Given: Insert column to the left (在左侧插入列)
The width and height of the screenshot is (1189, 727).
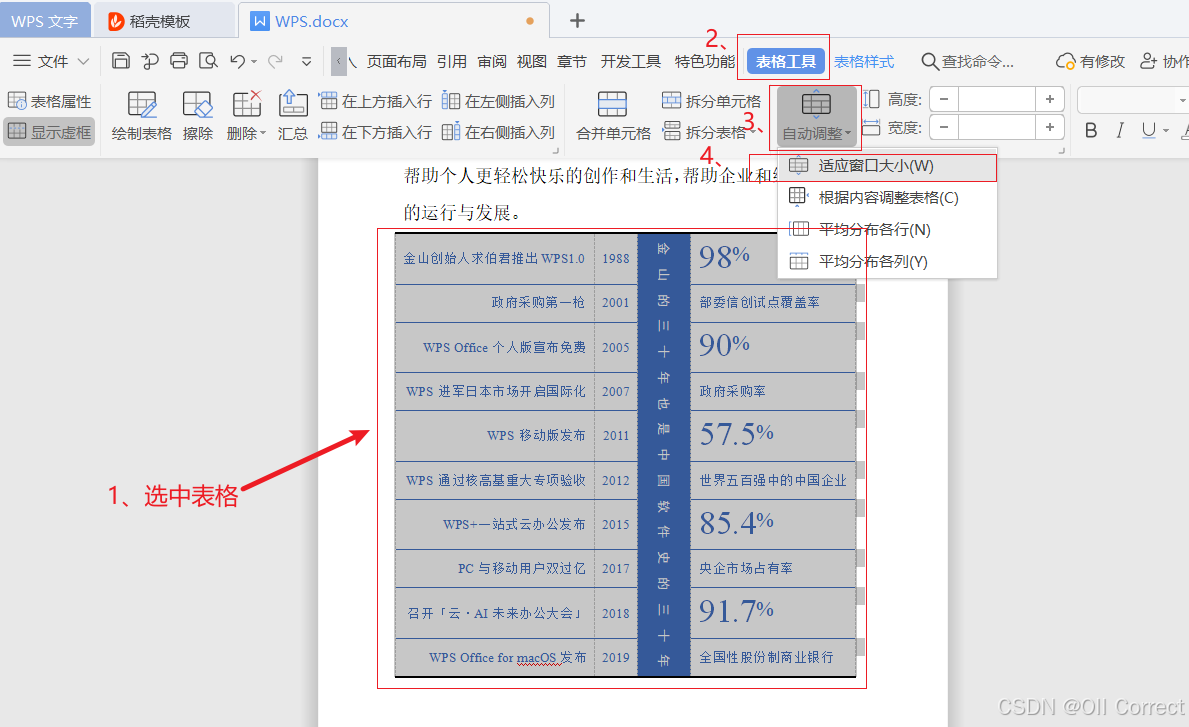Looking at the screenshot, I should 498,101.
